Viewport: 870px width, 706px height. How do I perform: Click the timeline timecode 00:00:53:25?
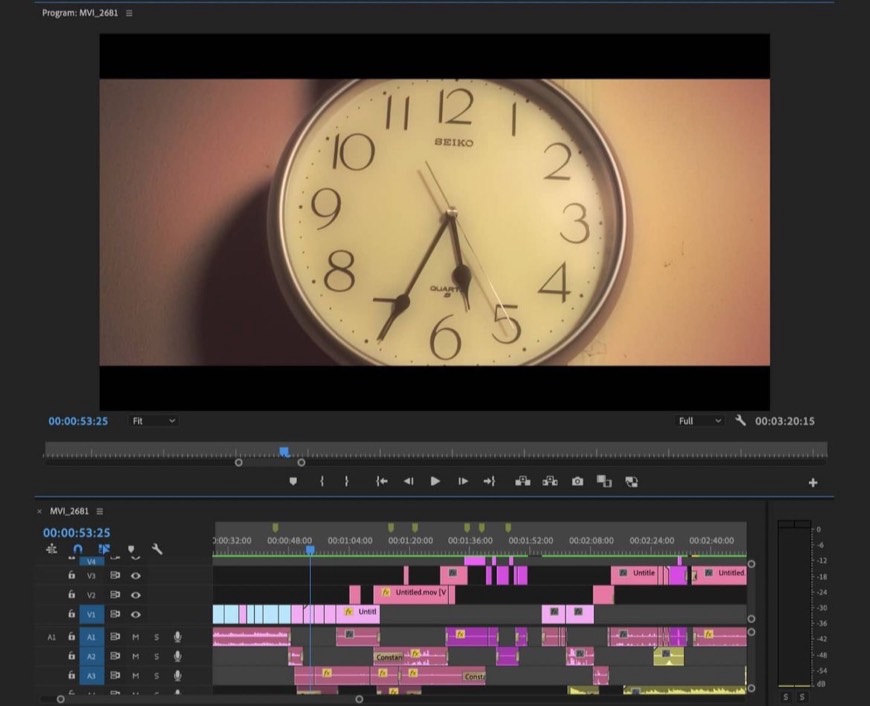(77, 533)
